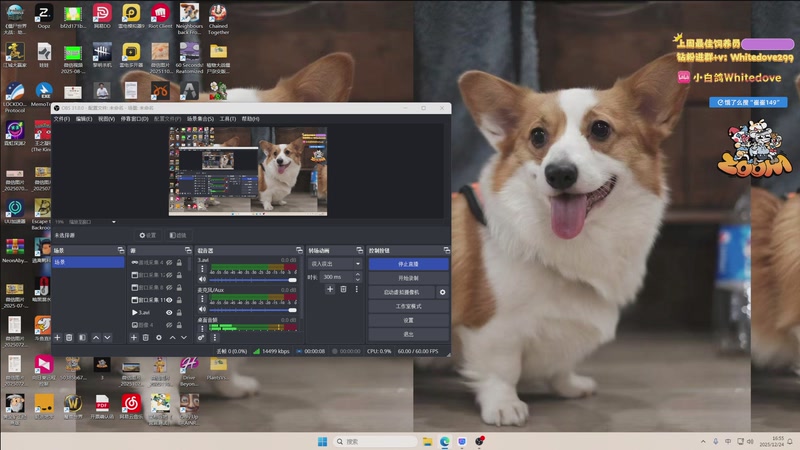Open the 淡入淡出 transition type dropdown

pos(335,264)
